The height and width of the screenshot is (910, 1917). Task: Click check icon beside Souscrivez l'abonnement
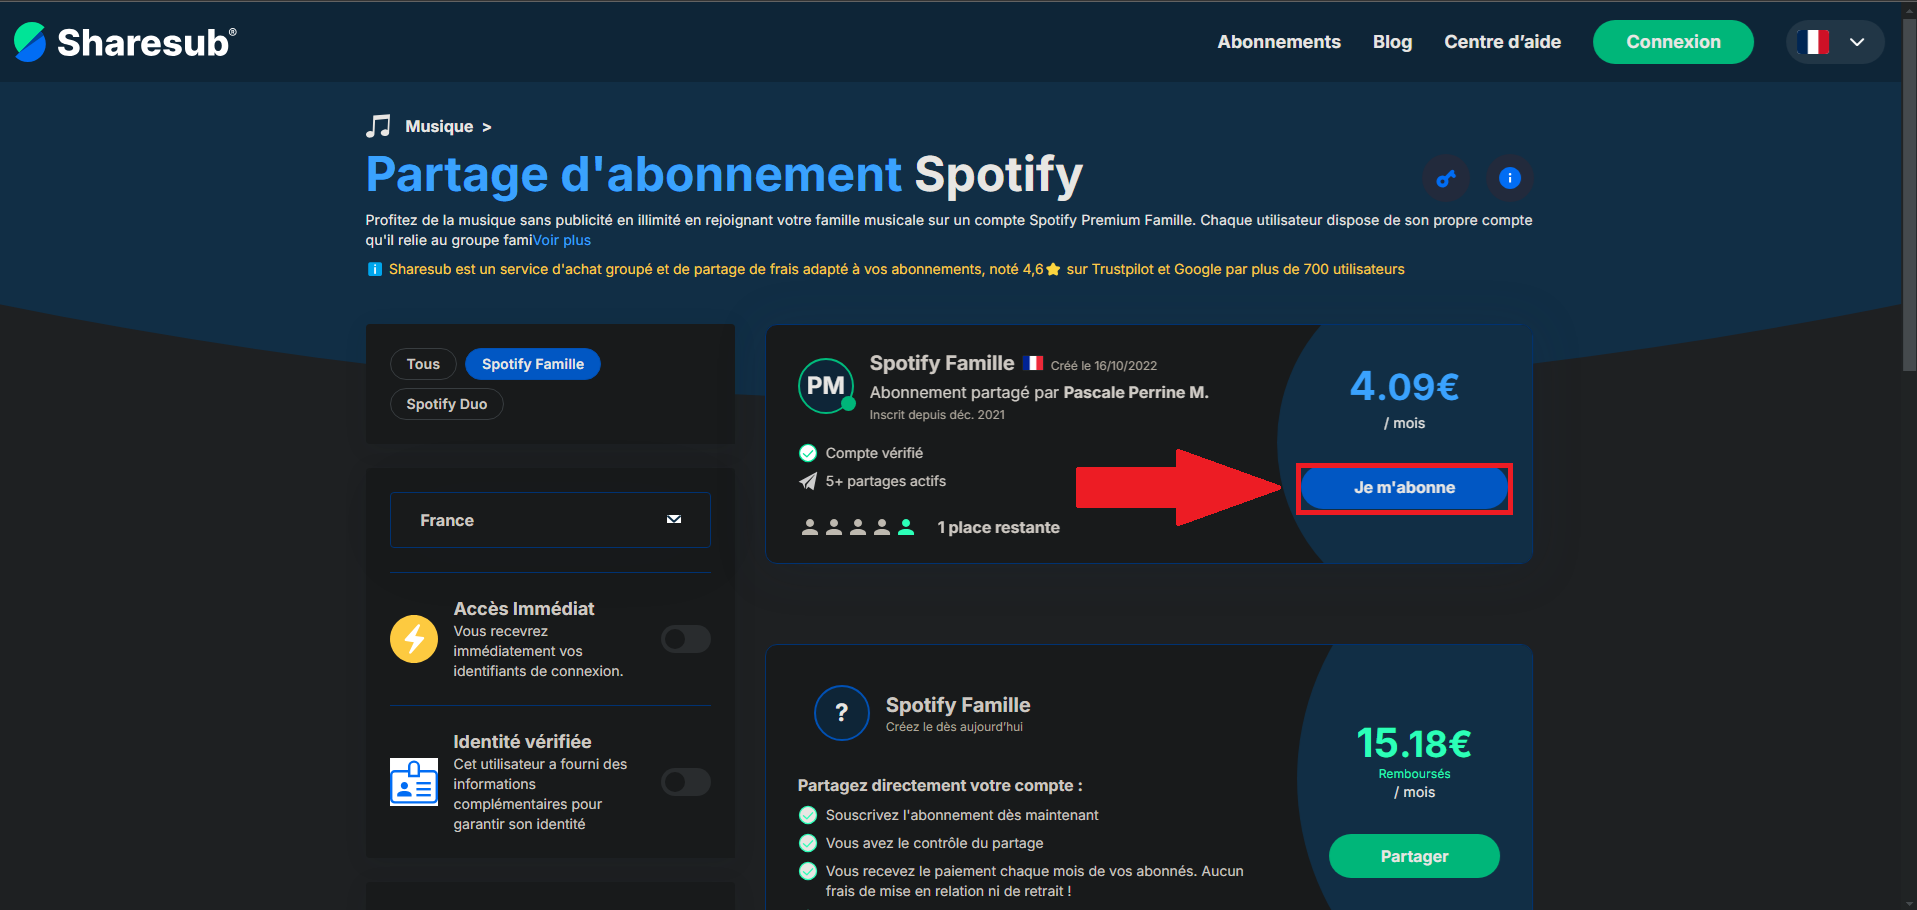808,815
